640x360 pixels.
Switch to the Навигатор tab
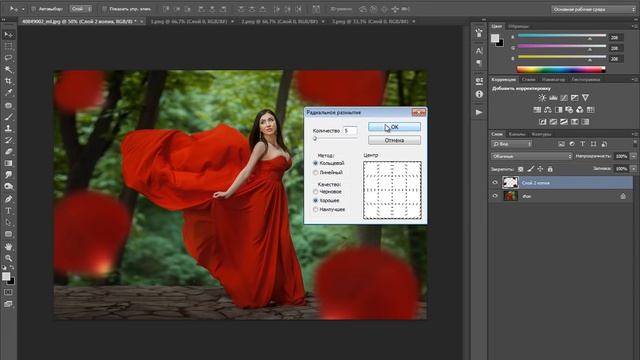coord(553,80)
